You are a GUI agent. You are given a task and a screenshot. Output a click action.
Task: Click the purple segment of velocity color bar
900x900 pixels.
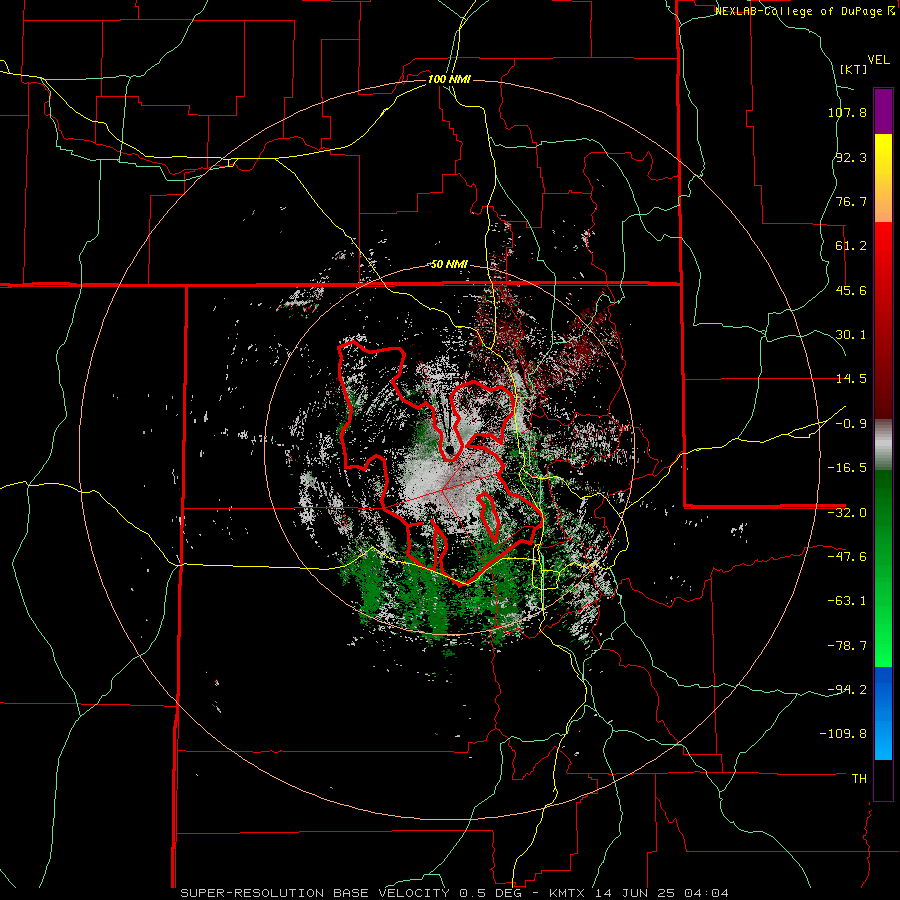[883, 111]
